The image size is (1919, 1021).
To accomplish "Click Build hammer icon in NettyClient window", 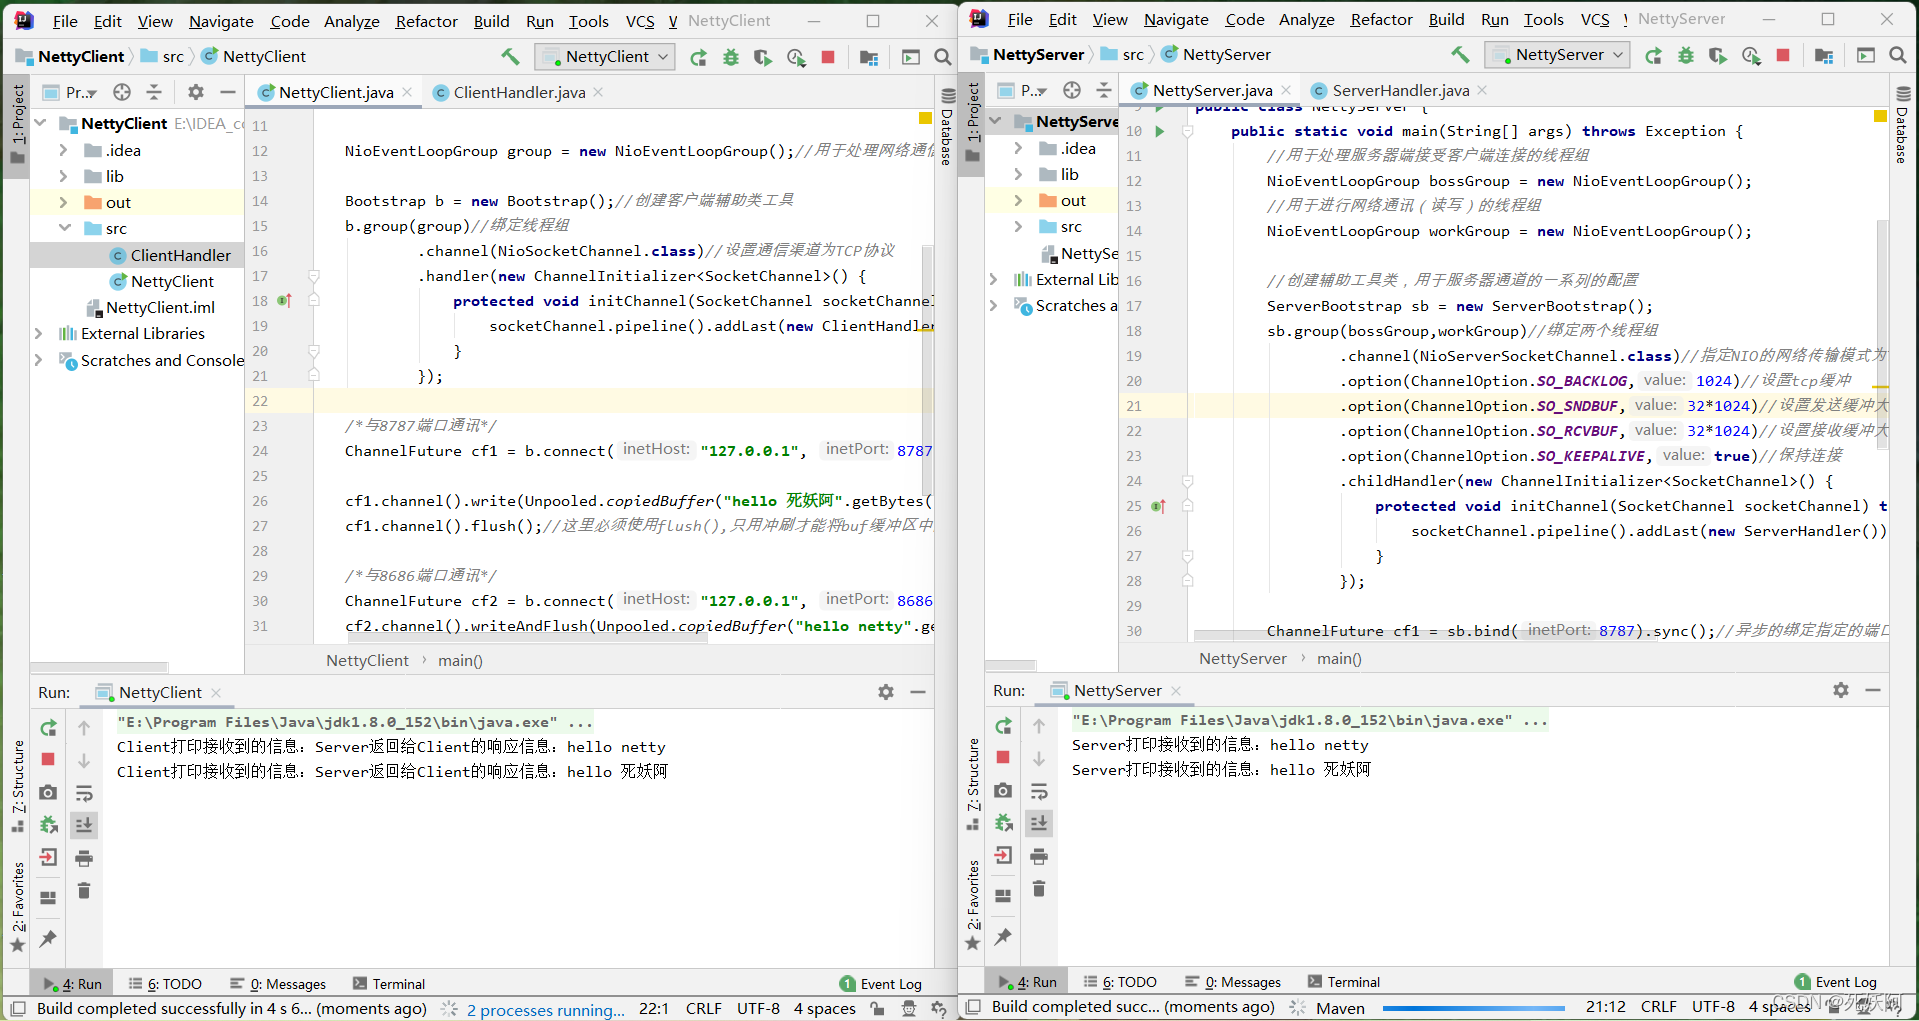I will (510, 57).
